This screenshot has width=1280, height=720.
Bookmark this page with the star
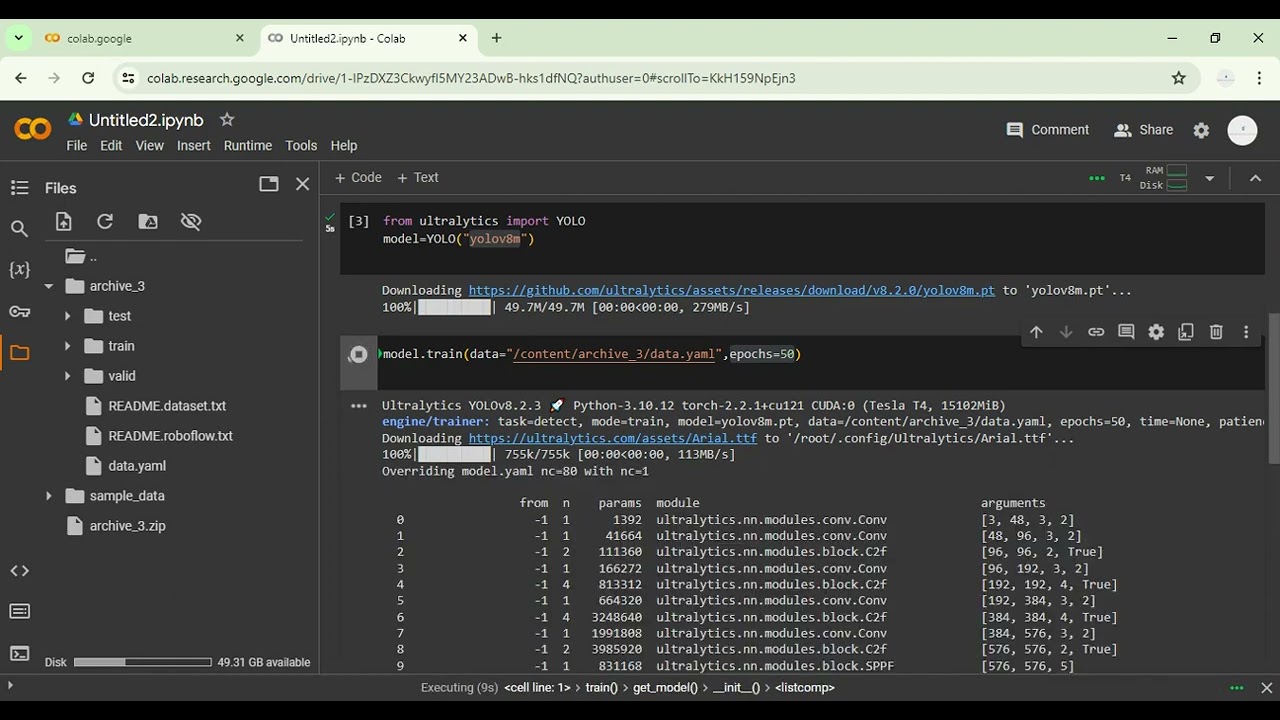point(1179,78)
